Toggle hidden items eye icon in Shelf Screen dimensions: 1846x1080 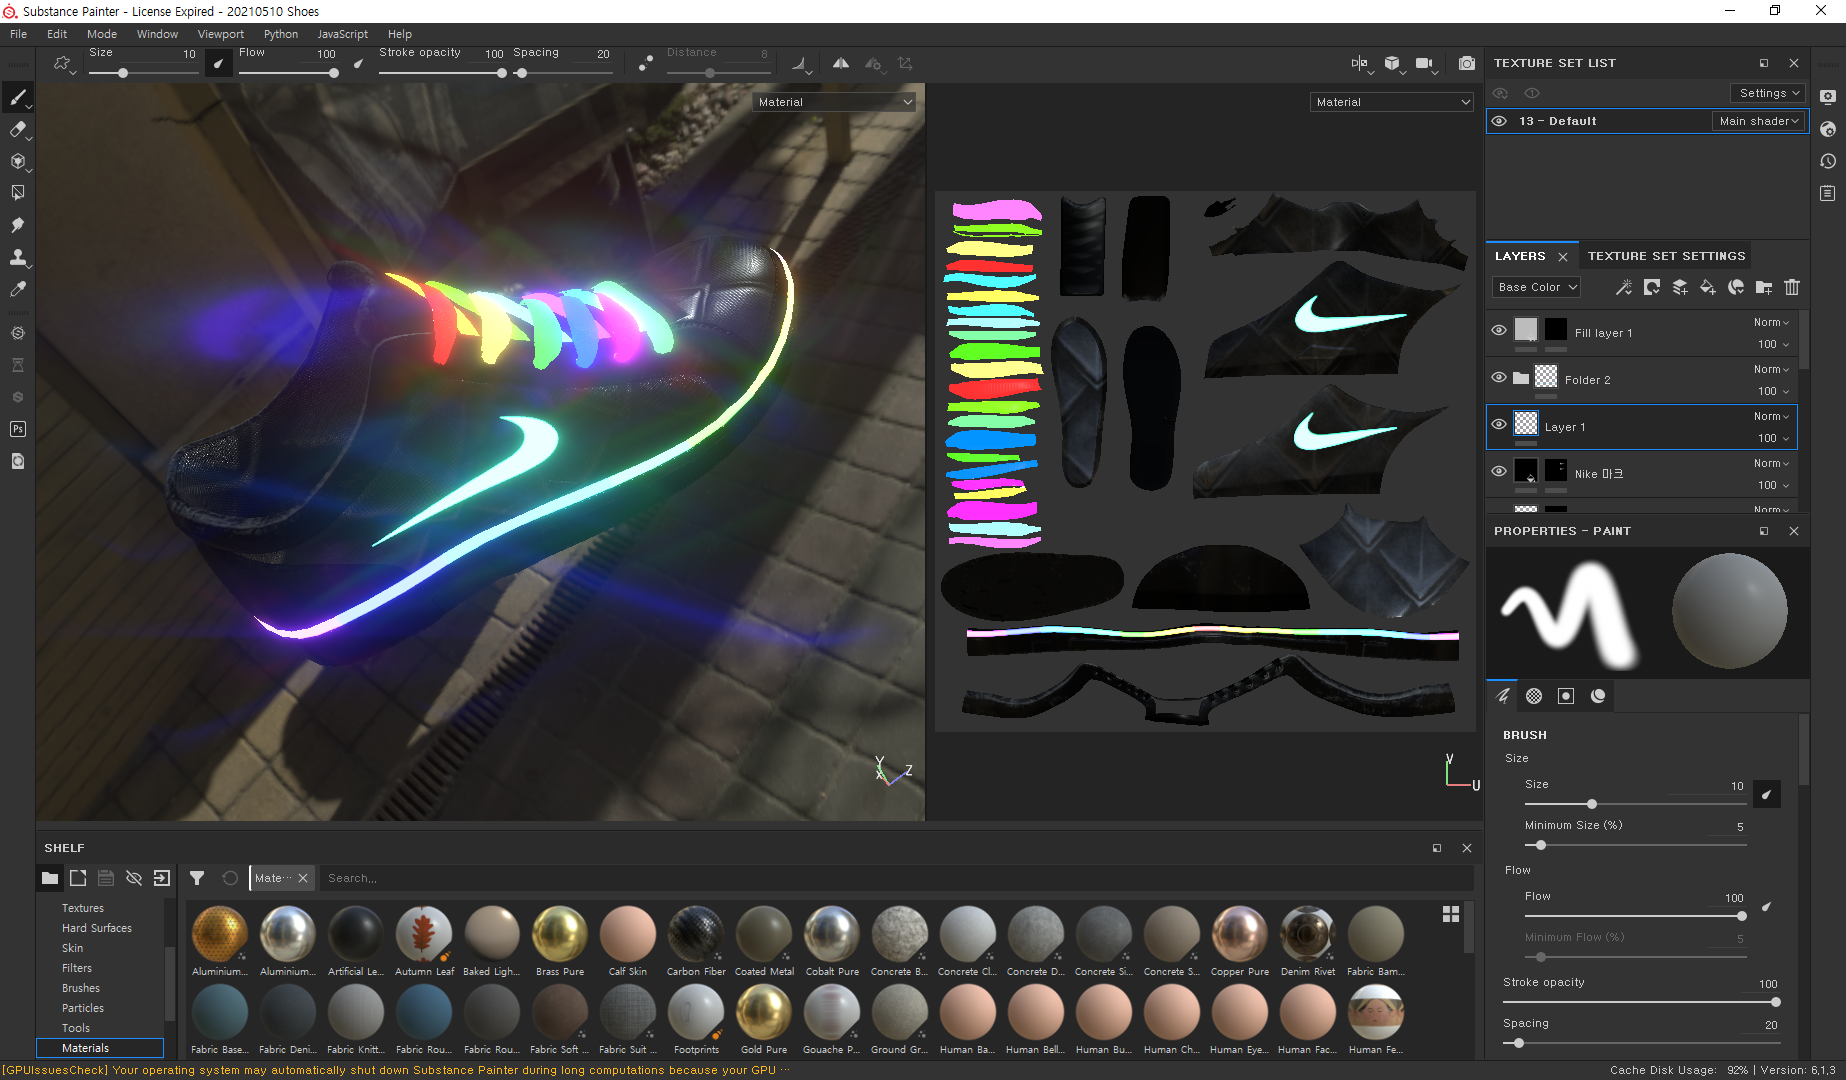coord(134,878)
